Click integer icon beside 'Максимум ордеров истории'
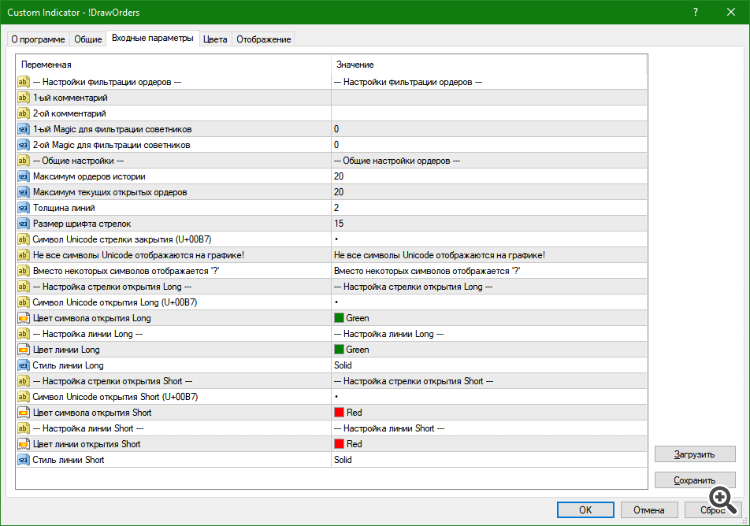Screen dimensions: 750x526 click(23, 176)
